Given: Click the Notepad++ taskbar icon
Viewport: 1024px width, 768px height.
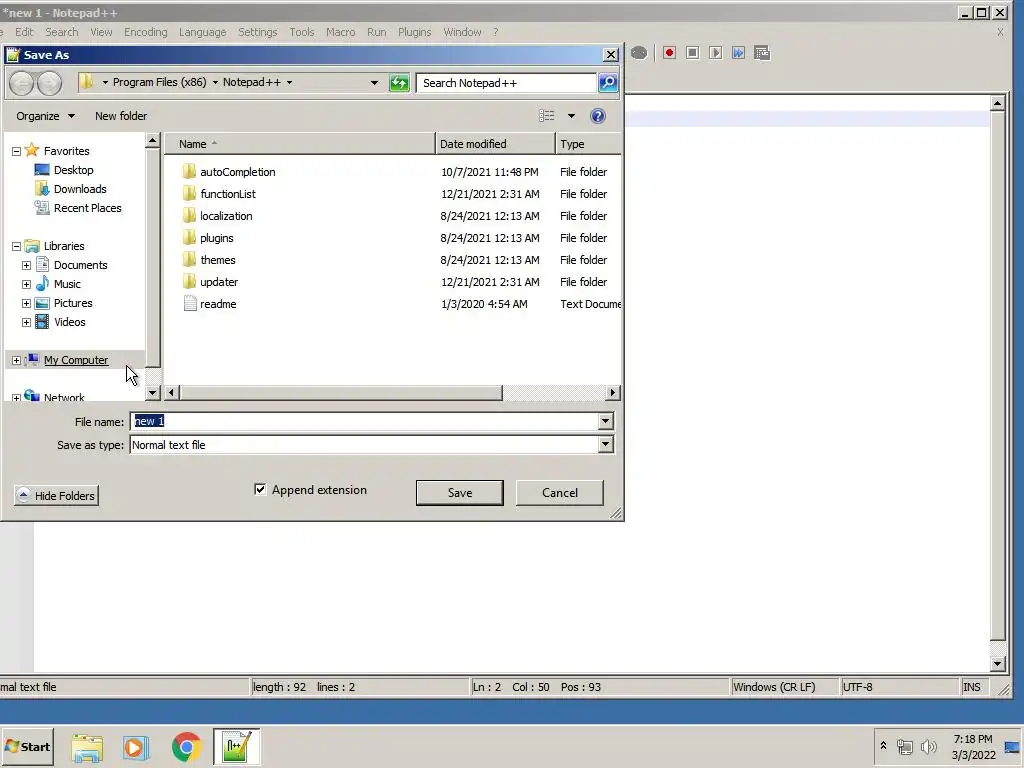Looking at the screenshot, I should click(x=236, y=747).
